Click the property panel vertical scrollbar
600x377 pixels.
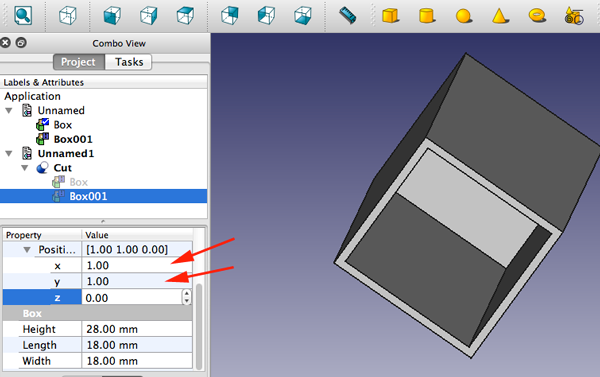(199, 325)
